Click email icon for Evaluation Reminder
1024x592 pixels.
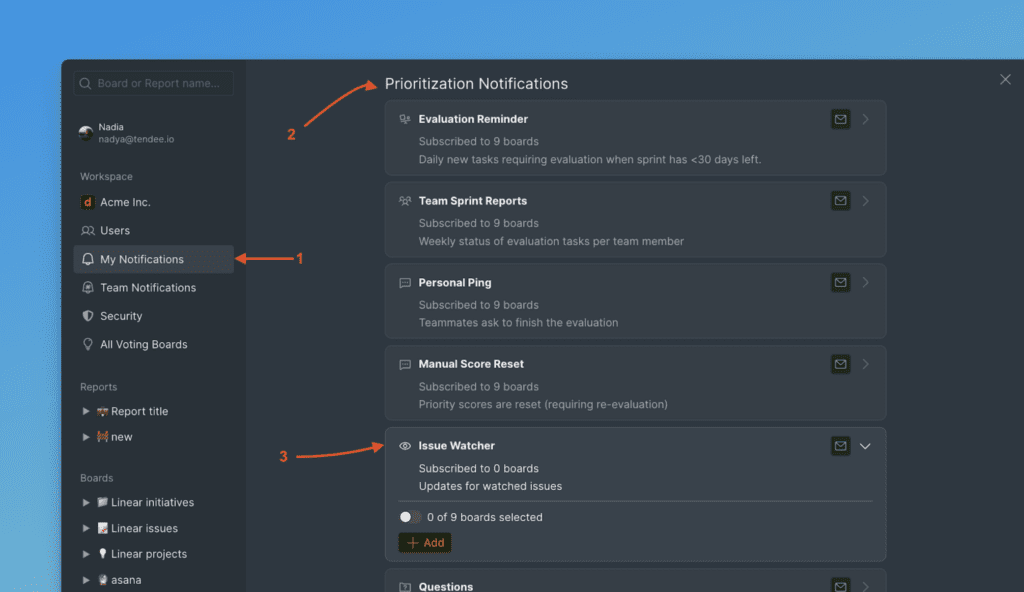[840, 120]
